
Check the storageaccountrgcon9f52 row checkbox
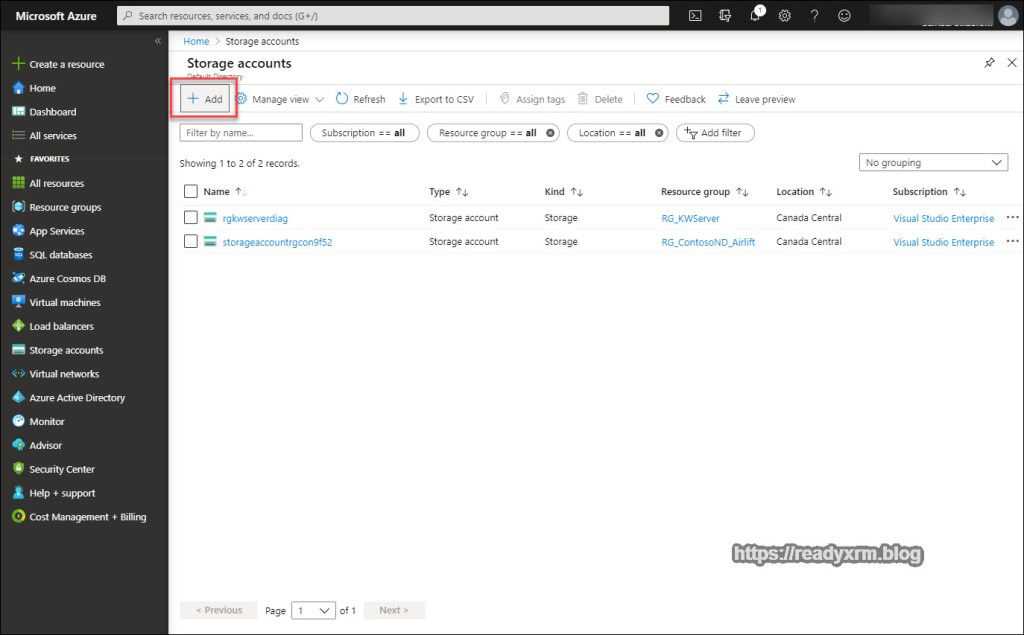191,242
